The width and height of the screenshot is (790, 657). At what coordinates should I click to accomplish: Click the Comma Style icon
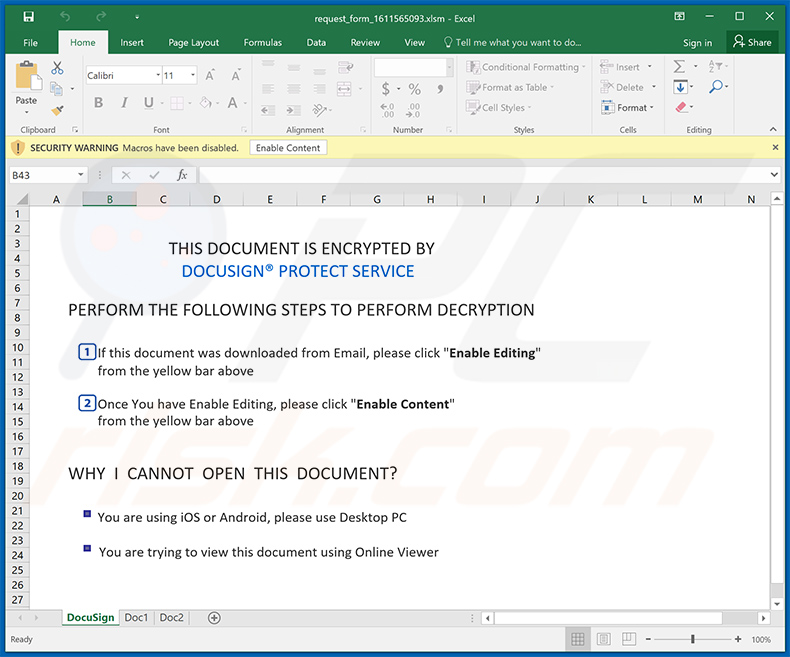click(x=440, y=89)
